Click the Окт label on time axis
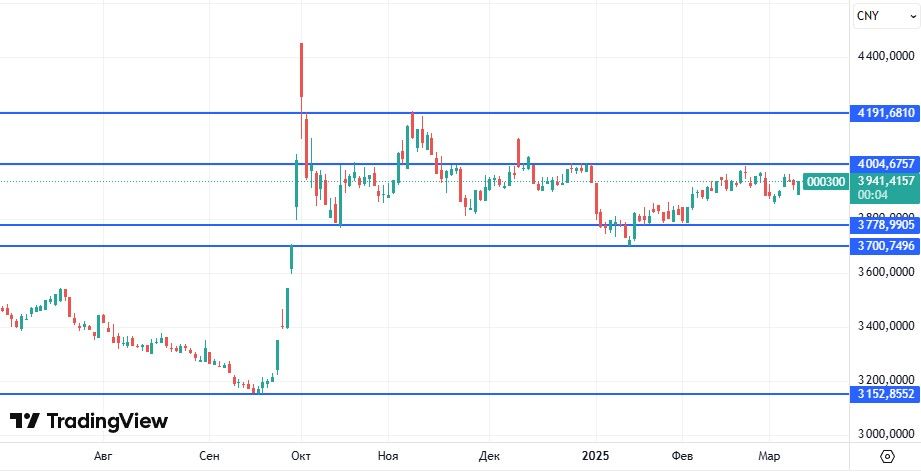 (x=301, y=456)
